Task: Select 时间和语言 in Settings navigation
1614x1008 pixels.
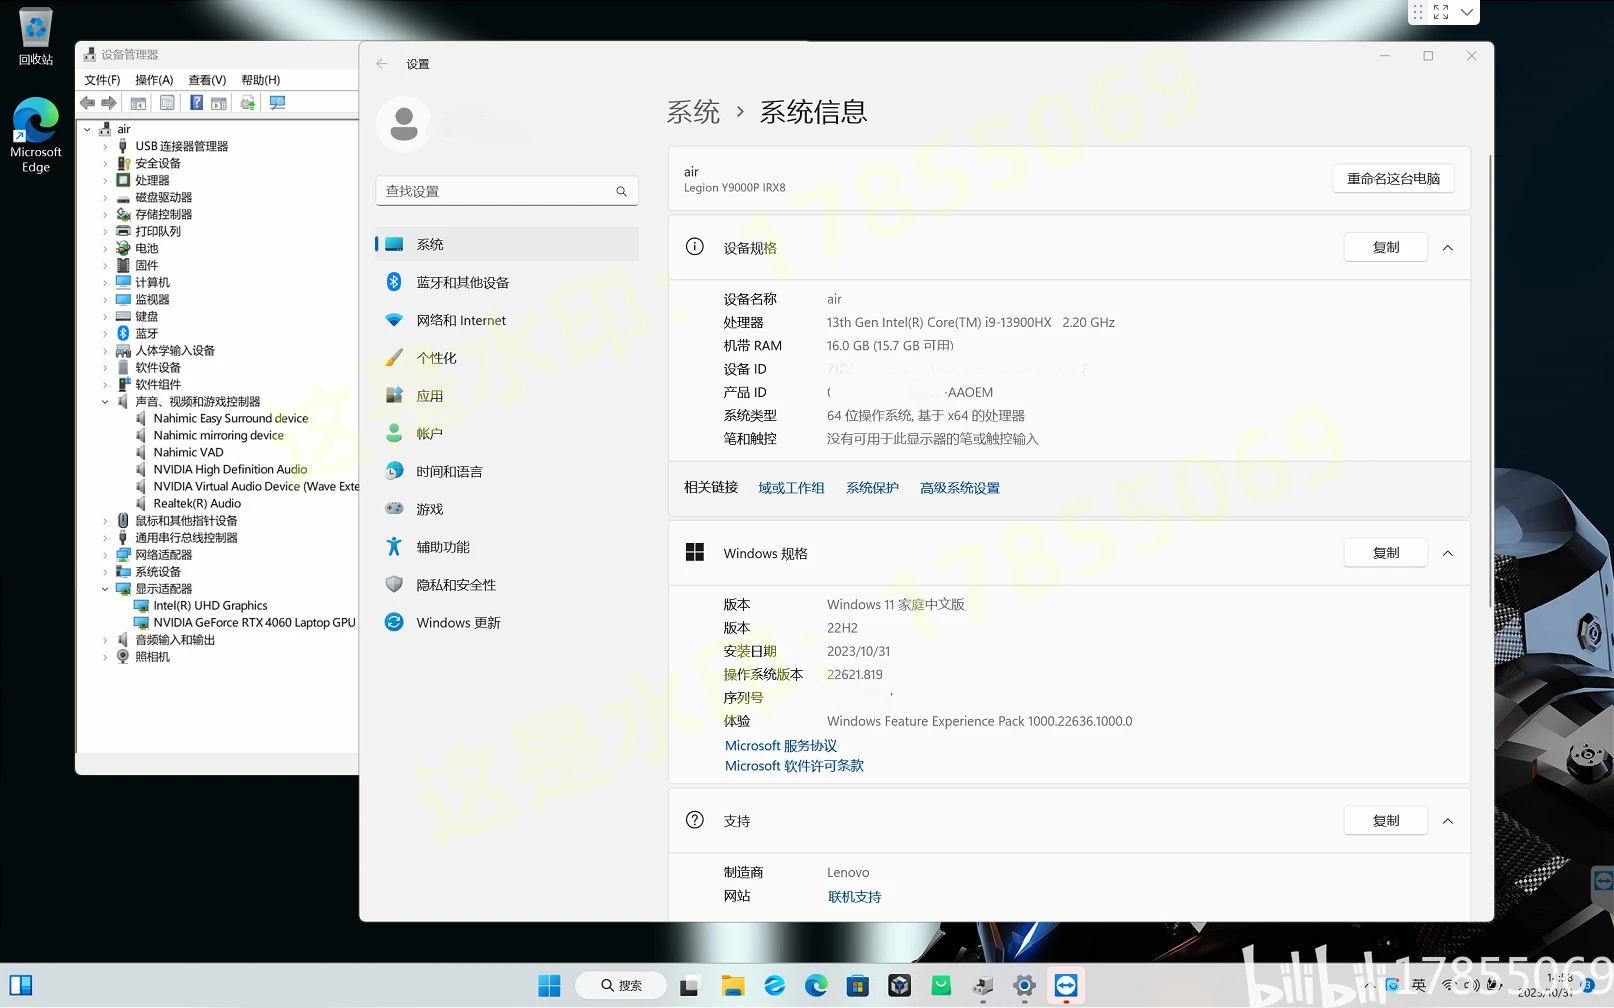Action: pos(507,471)
